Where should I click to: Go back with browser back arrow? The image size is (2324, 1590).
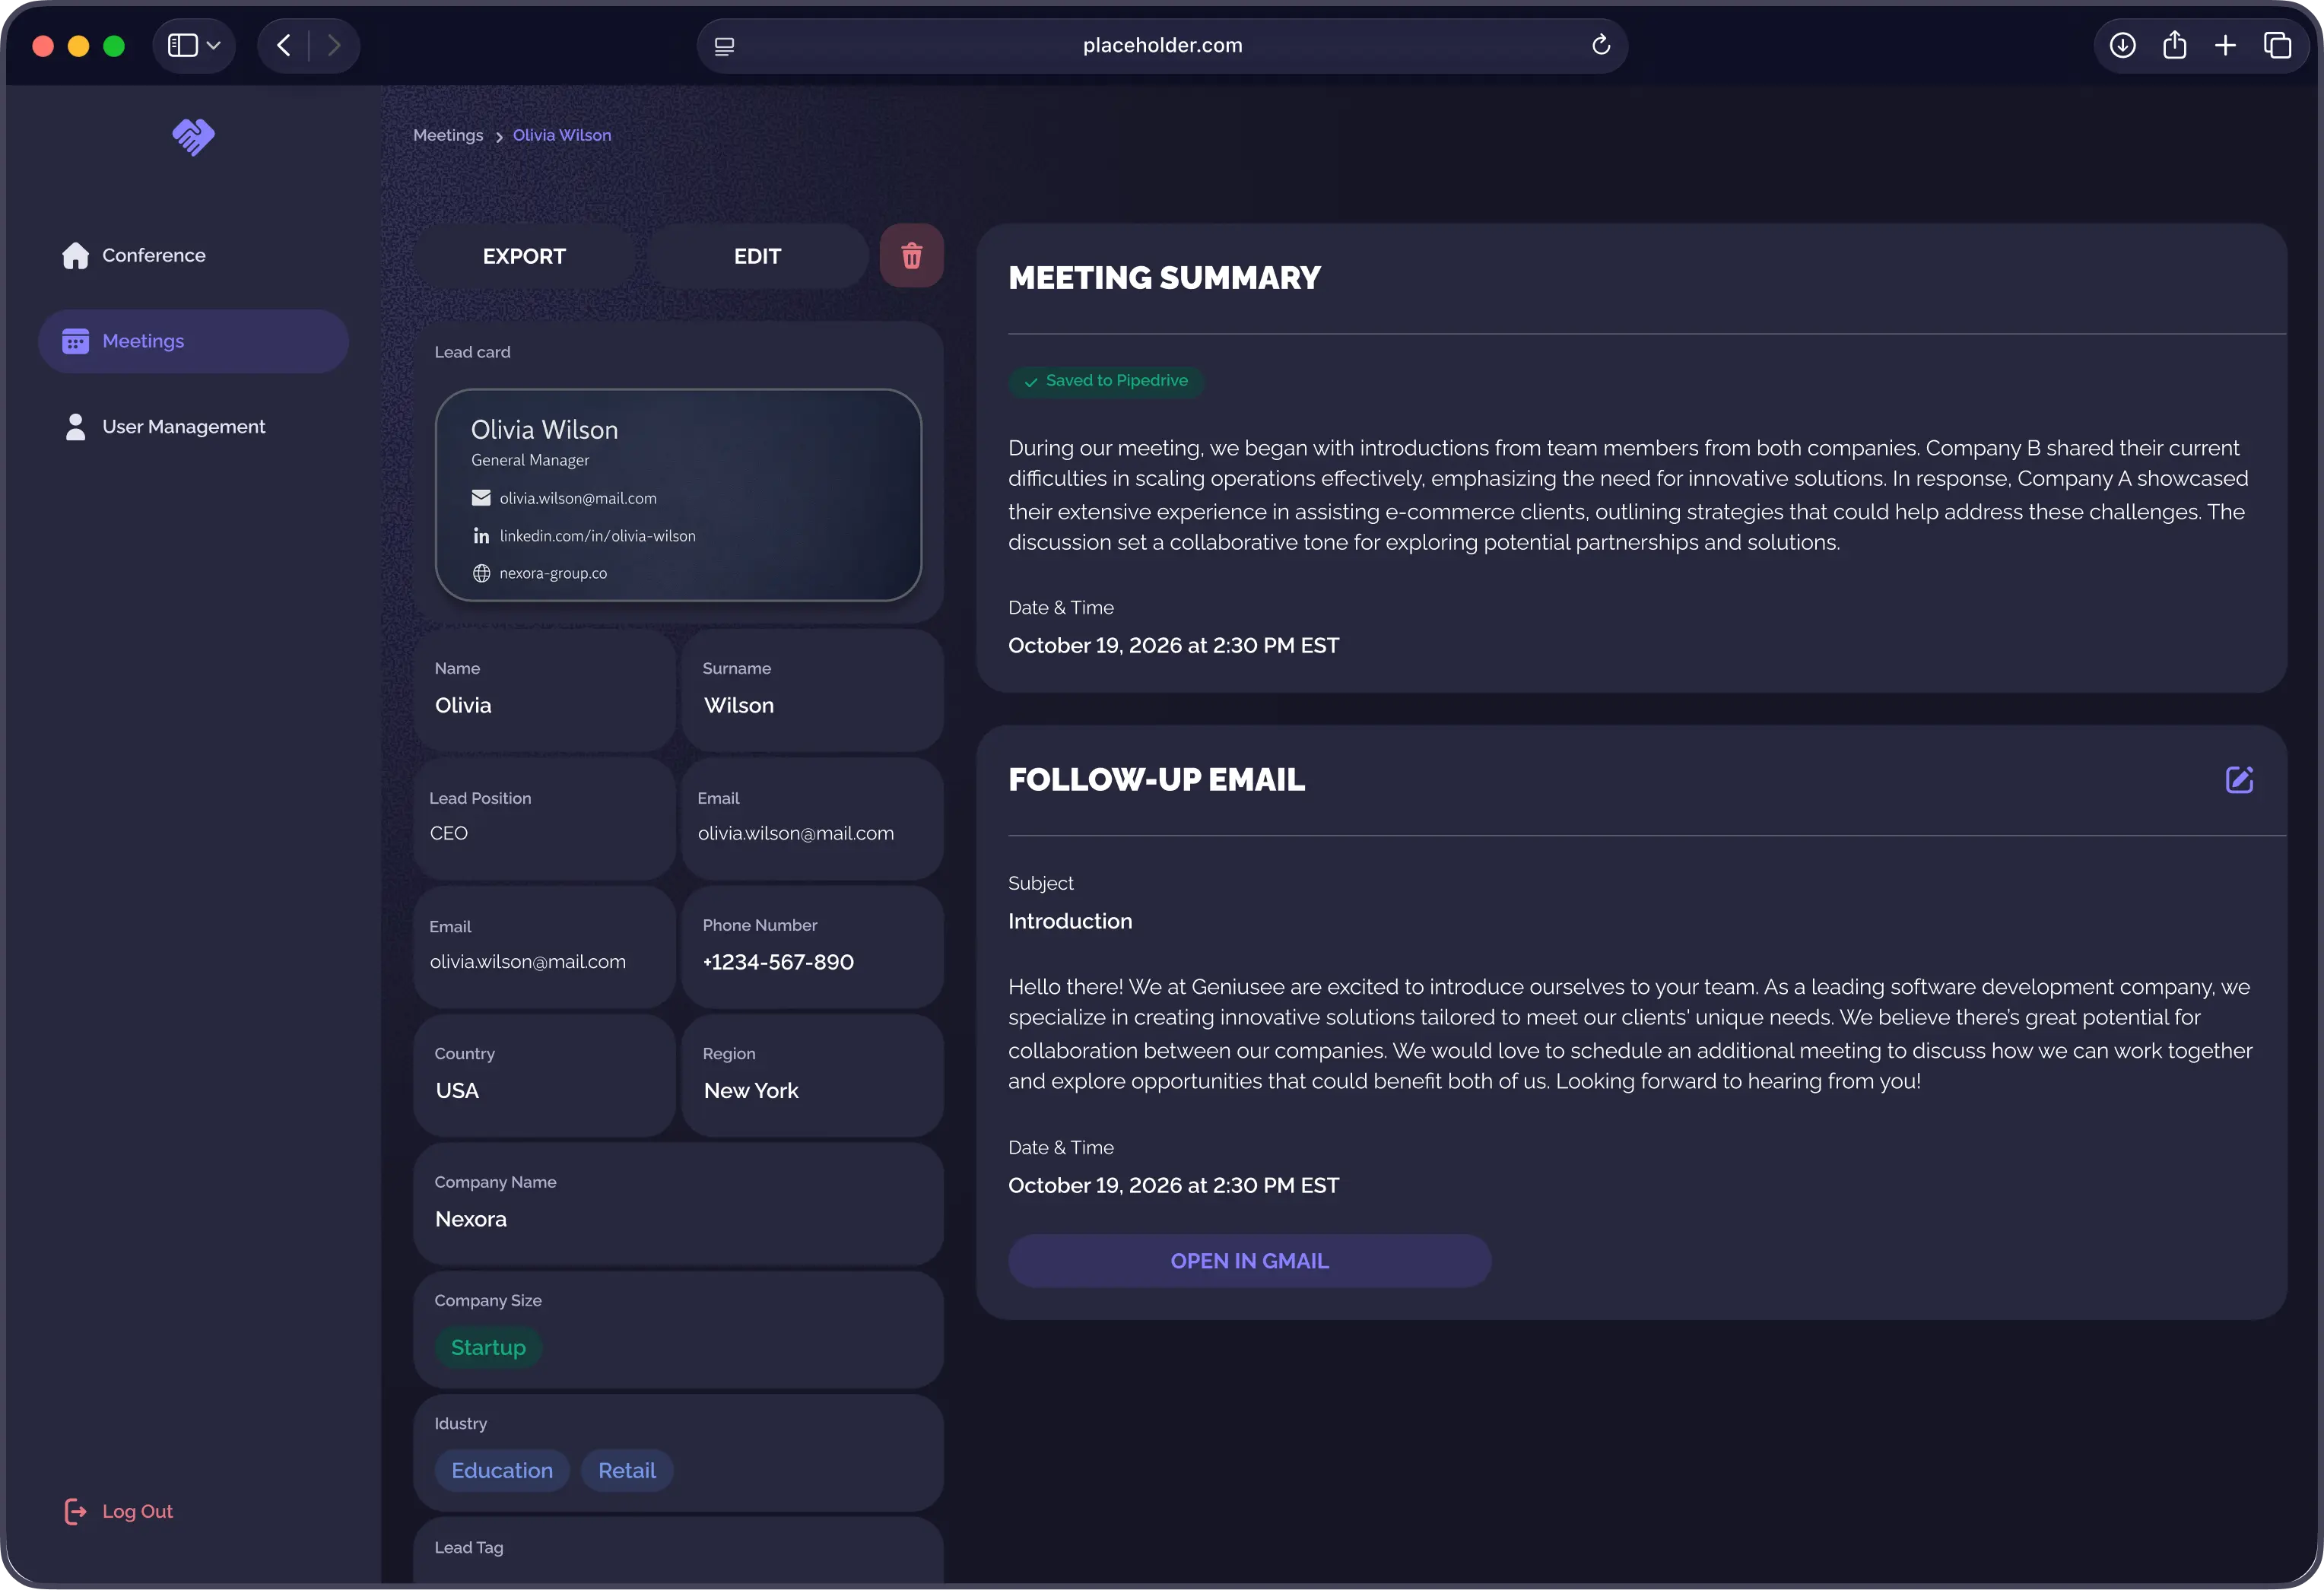(x=284, y=45)
